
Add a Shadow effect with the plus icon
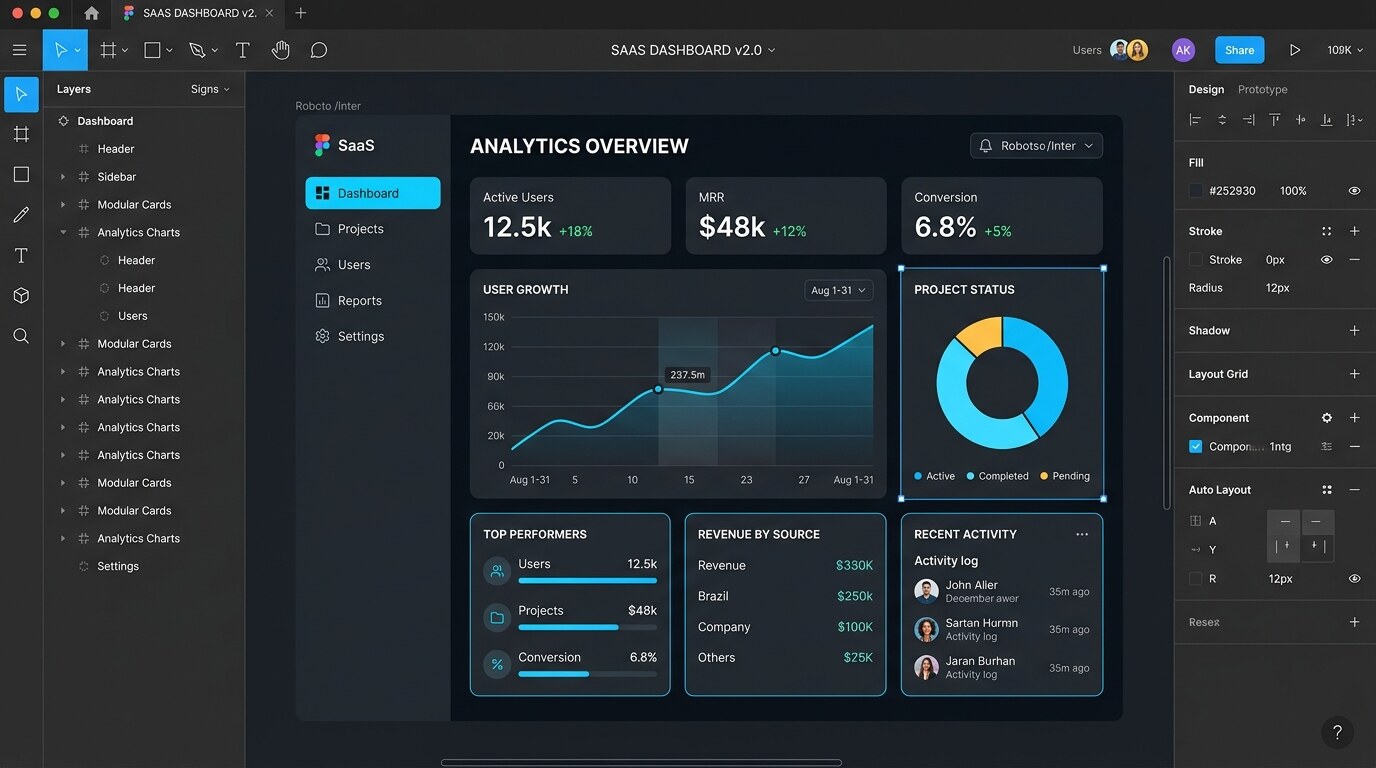1355,330
